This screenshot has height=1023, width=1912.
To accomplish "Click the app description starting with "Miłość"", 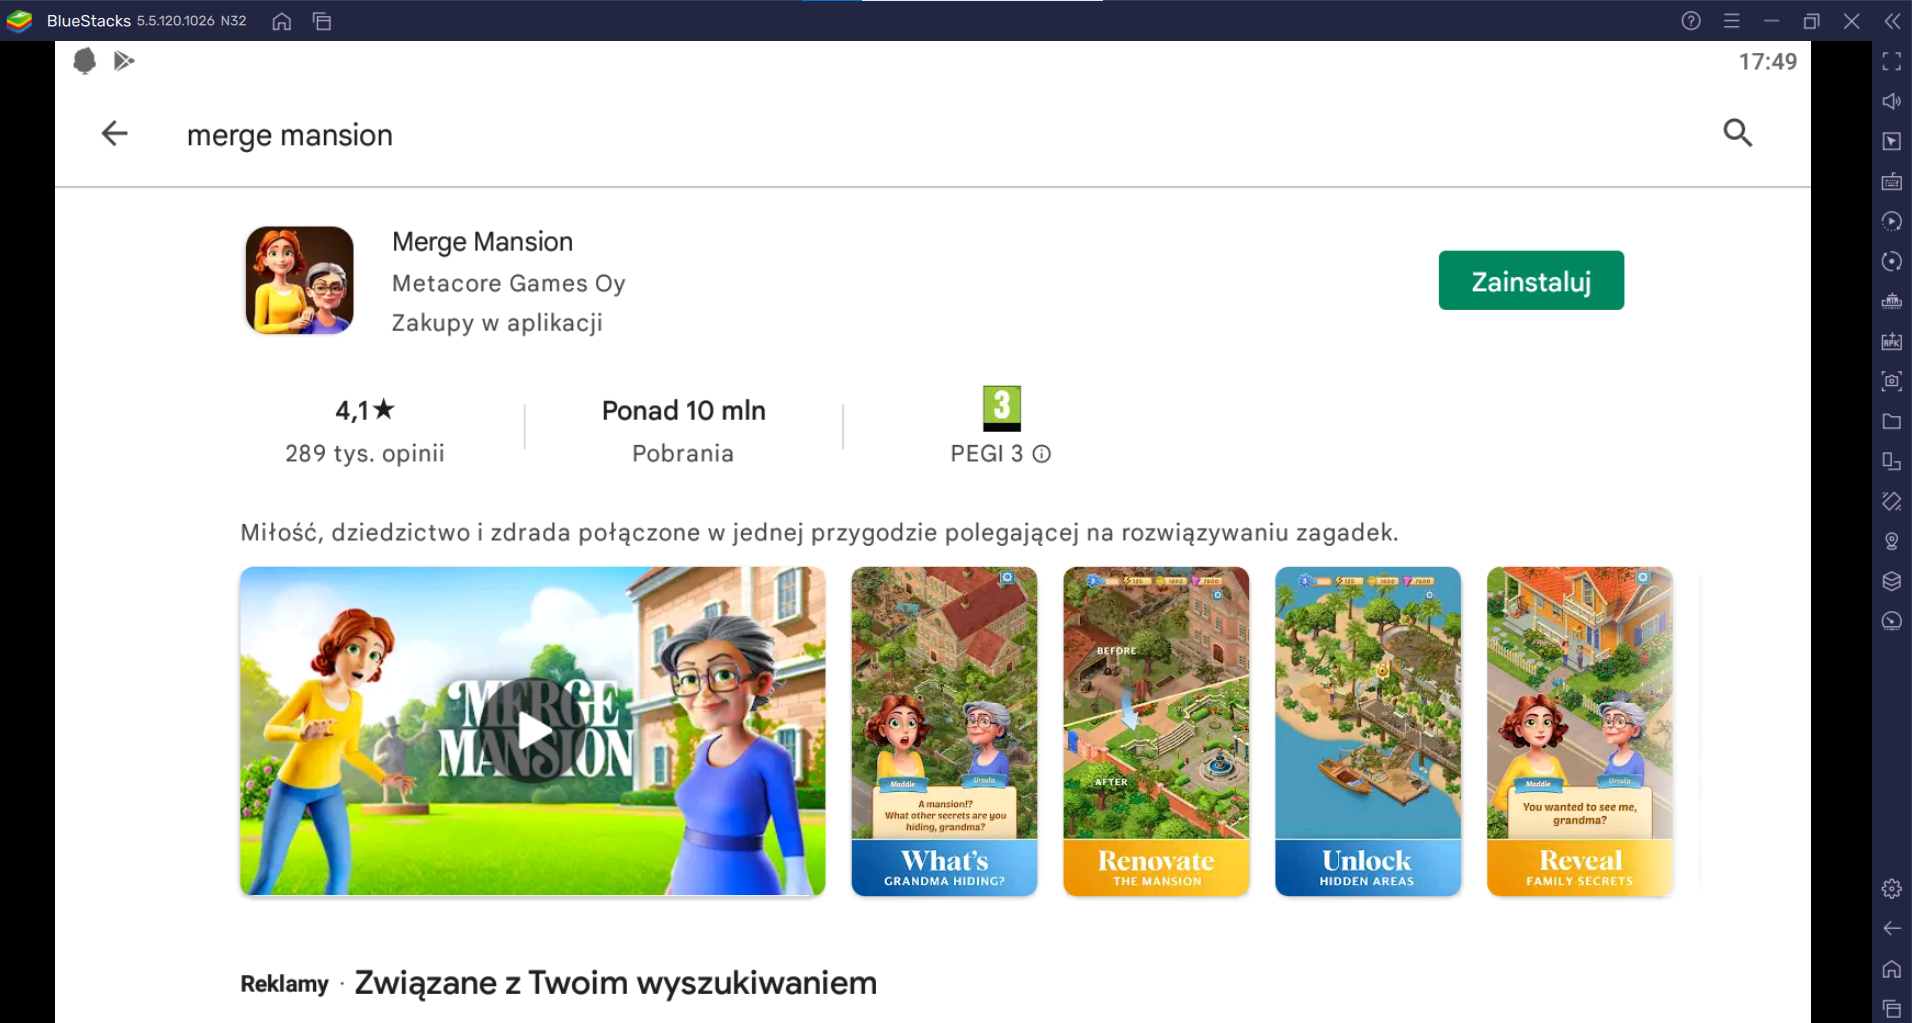I will (819, 532).
